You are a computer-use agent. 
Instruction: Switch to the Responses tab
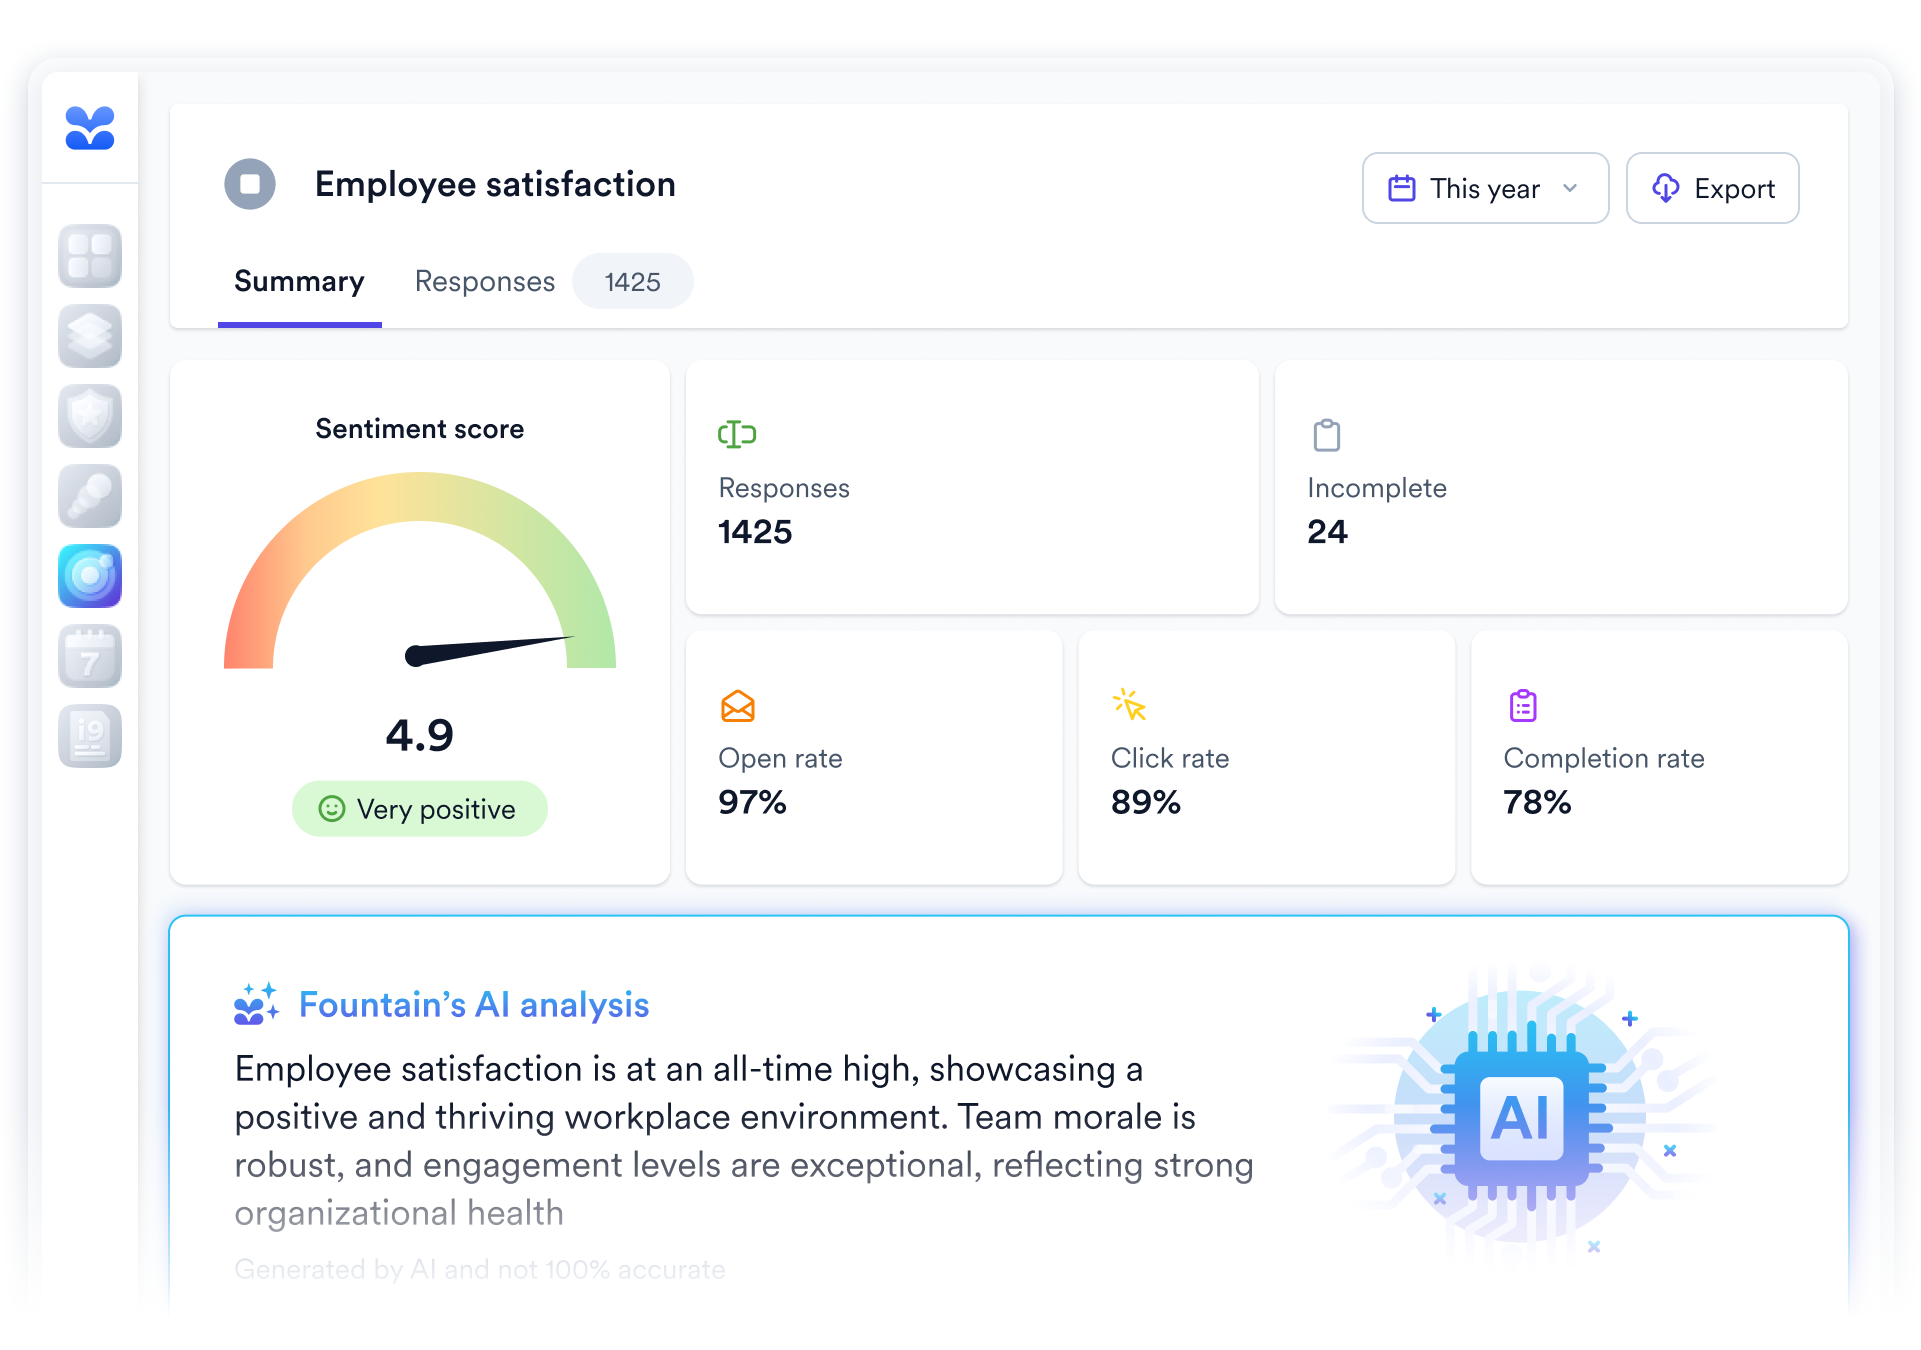(485, 282)
